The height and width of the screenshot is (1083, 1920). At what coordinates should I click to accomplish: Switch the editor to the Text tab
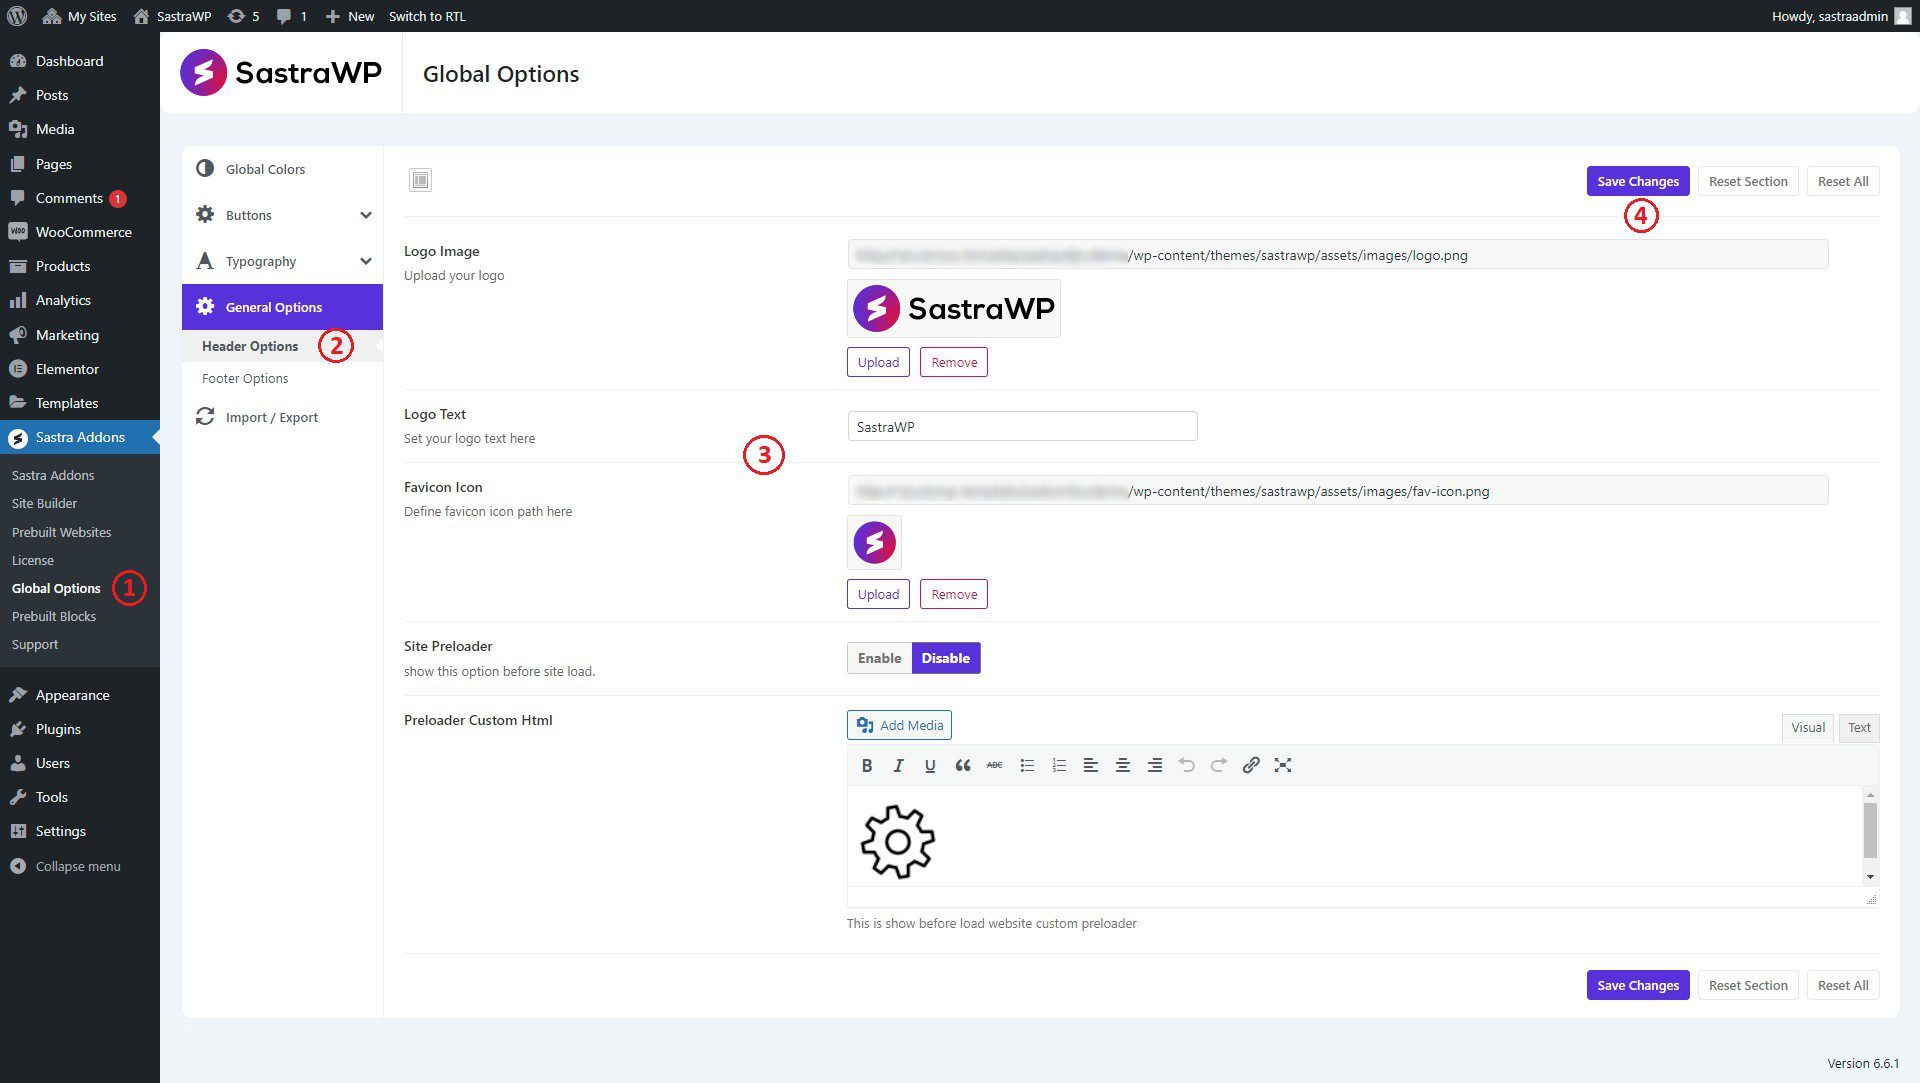pos(1859,727)
